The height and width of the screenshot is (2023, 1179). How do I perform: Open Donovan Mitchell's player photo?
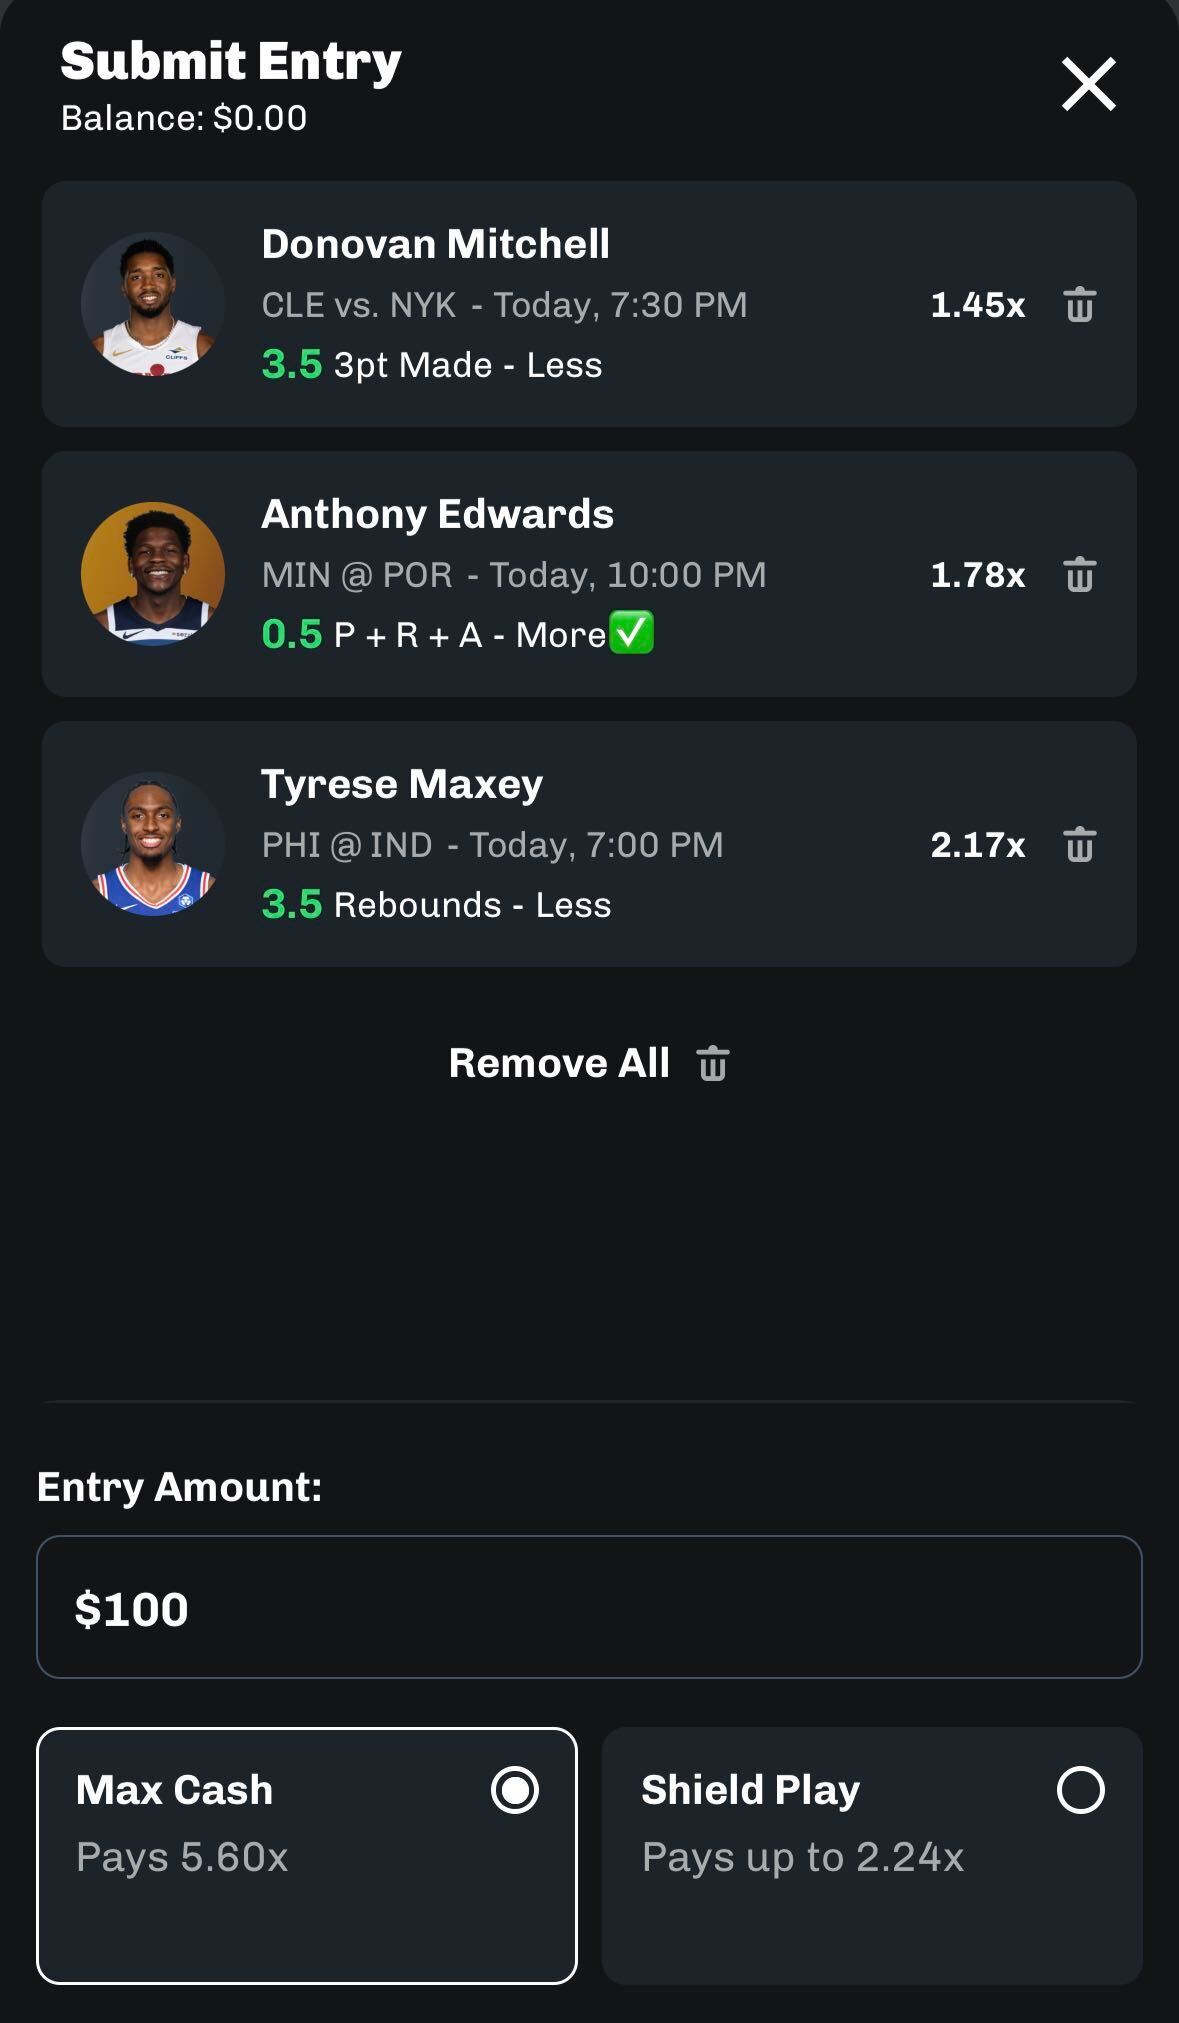click(x=153, y=304)
